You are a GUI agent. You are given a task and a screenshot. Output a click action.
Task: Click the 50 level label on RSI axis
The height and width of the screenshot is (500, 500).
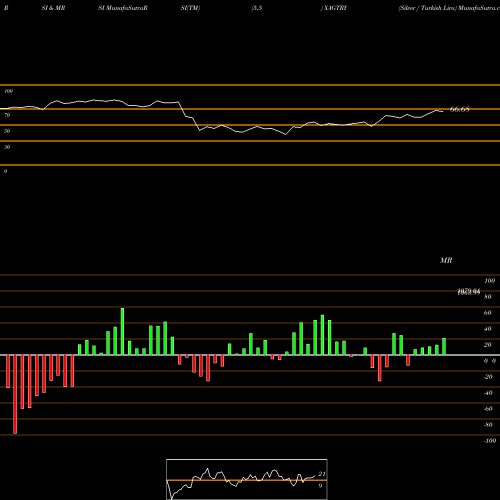tap(7, 131)
